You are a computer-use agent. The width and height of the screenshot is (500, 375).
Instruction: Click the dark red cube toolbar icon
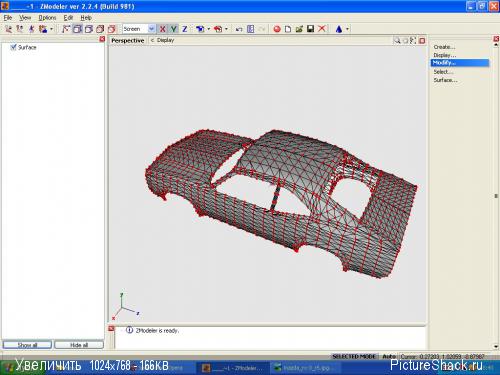[x=100, y=29]
